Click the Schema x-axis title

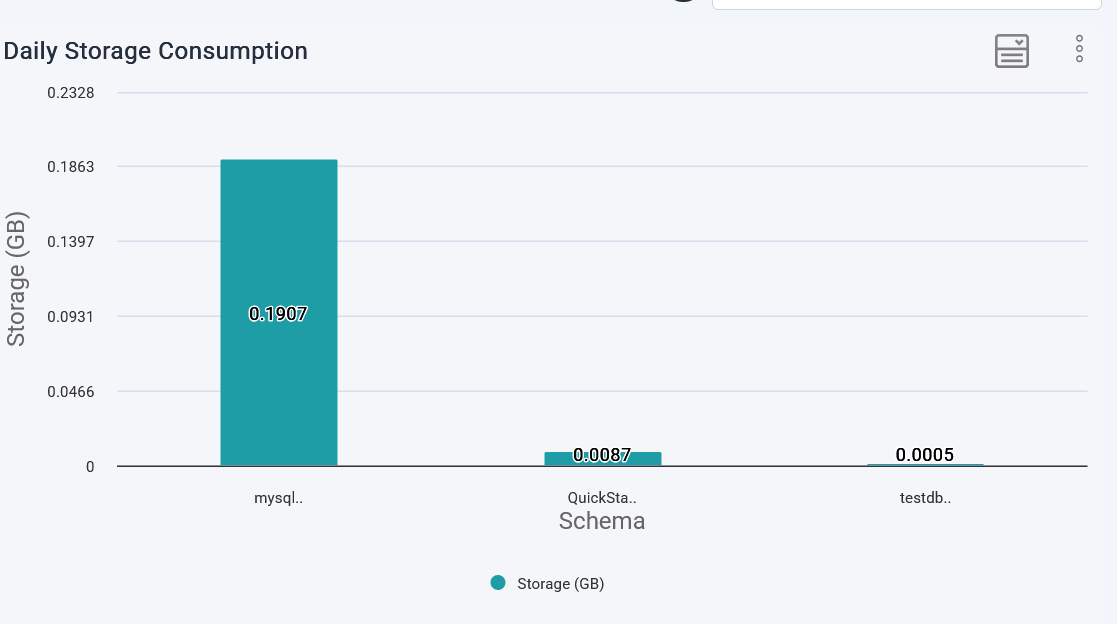[x=602, y=521]
